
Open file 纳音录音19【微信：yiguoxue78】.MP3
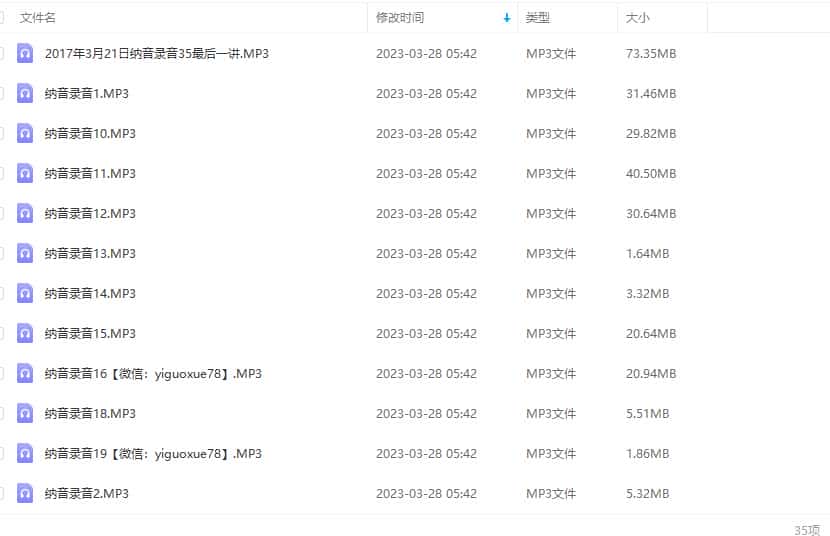pos(153,453)
